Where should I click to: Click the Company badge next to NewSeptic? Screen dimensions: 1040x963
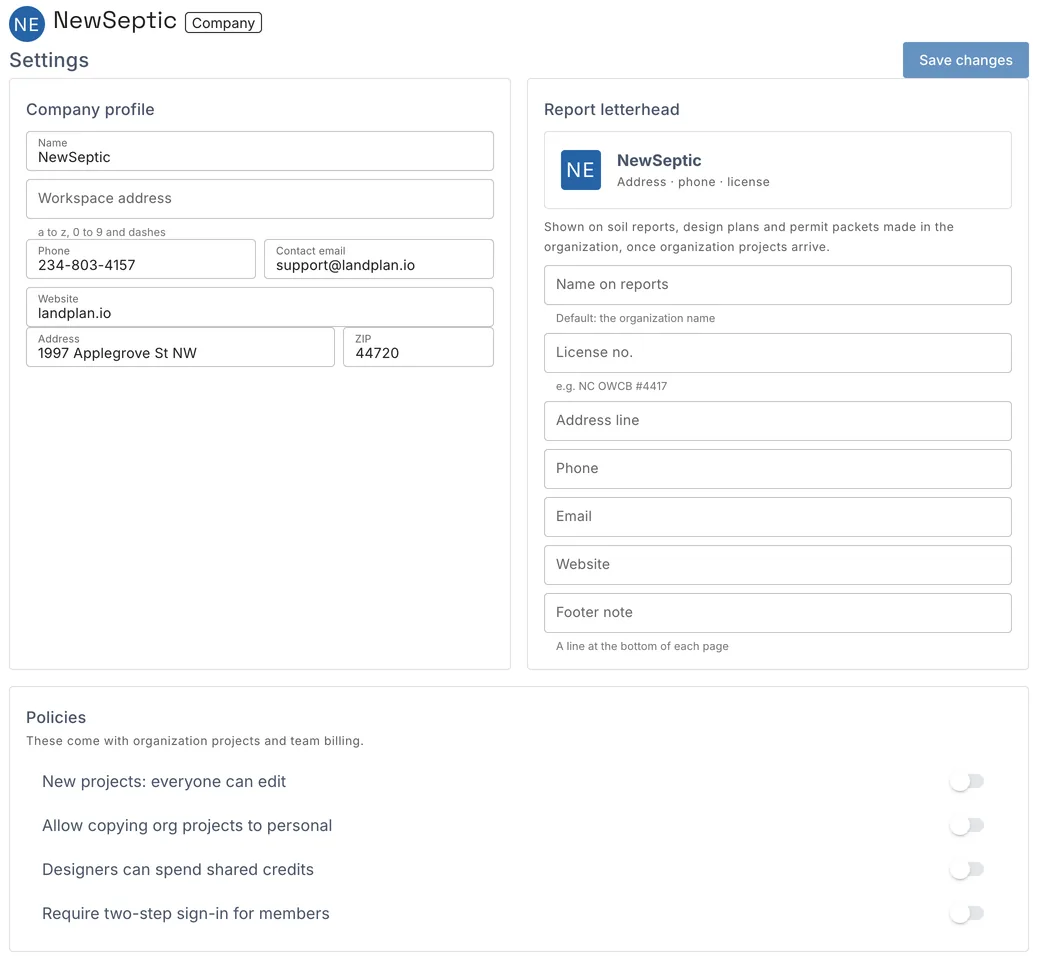(x=223, y=23)
